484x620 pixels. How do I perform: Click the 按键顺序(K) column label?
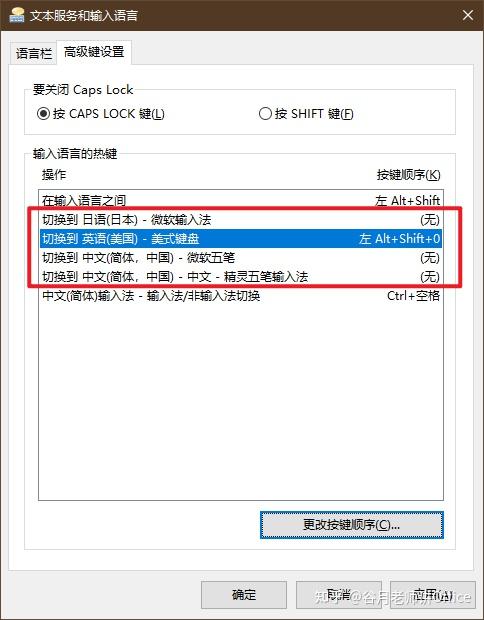(408, 174)
